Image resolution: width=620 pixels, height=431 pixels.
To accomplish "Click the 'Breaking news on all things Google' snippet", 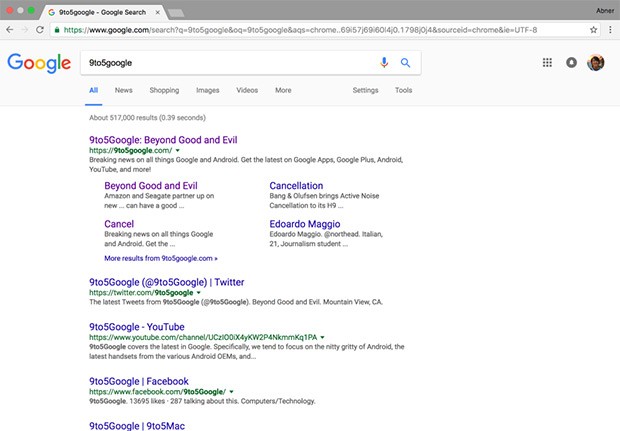I will coord(246,164).
